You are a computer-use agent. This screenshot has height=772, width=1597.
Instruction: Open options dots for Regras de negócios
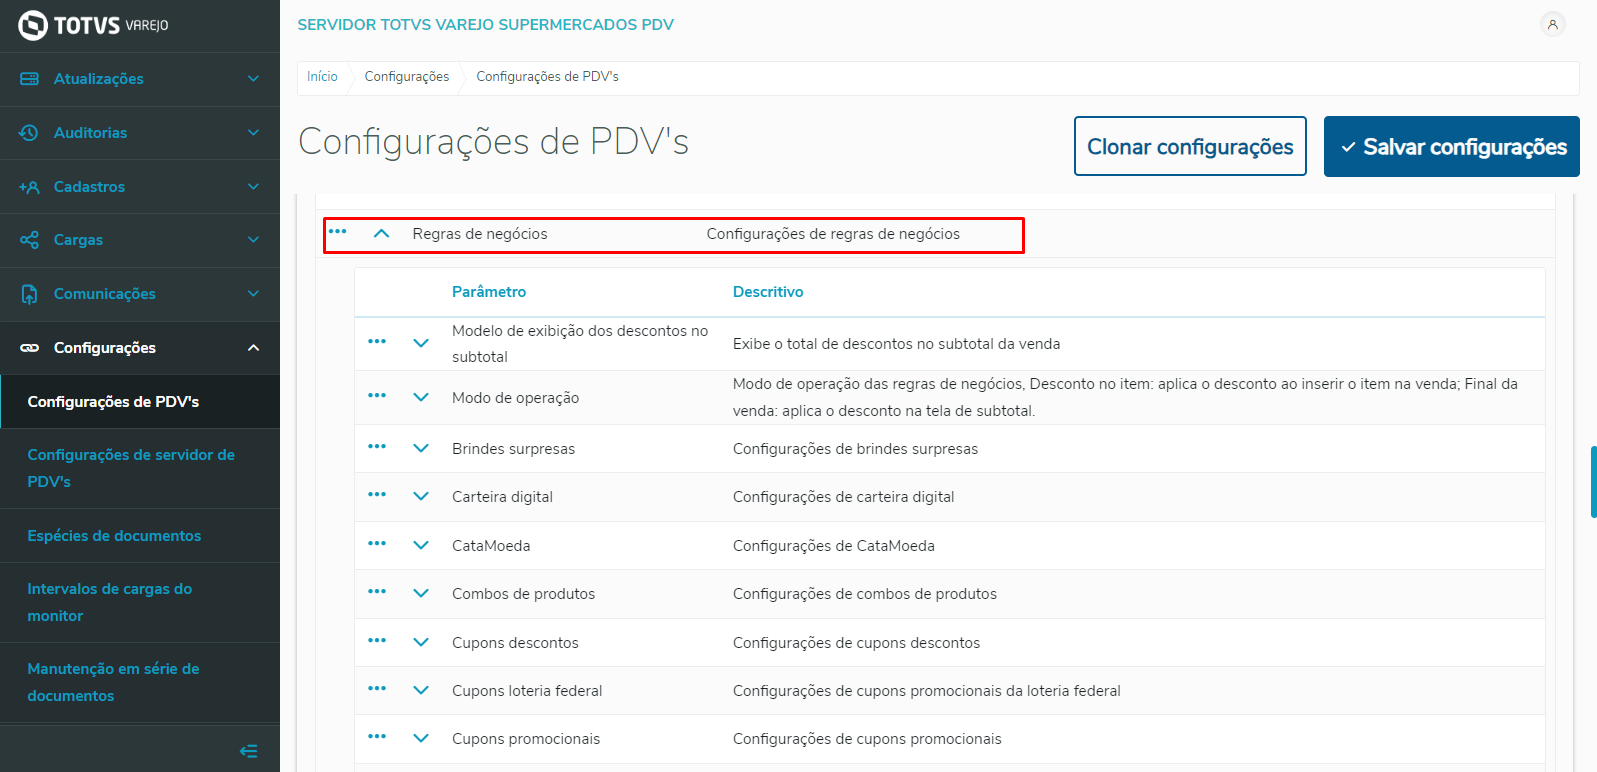338,231
